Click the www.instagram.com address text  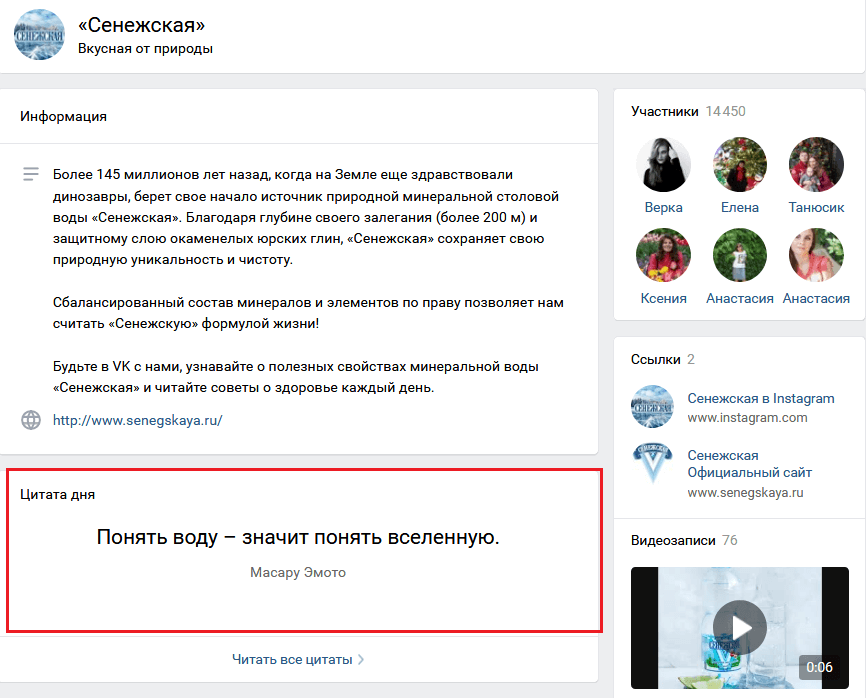[x=747, y=418]
